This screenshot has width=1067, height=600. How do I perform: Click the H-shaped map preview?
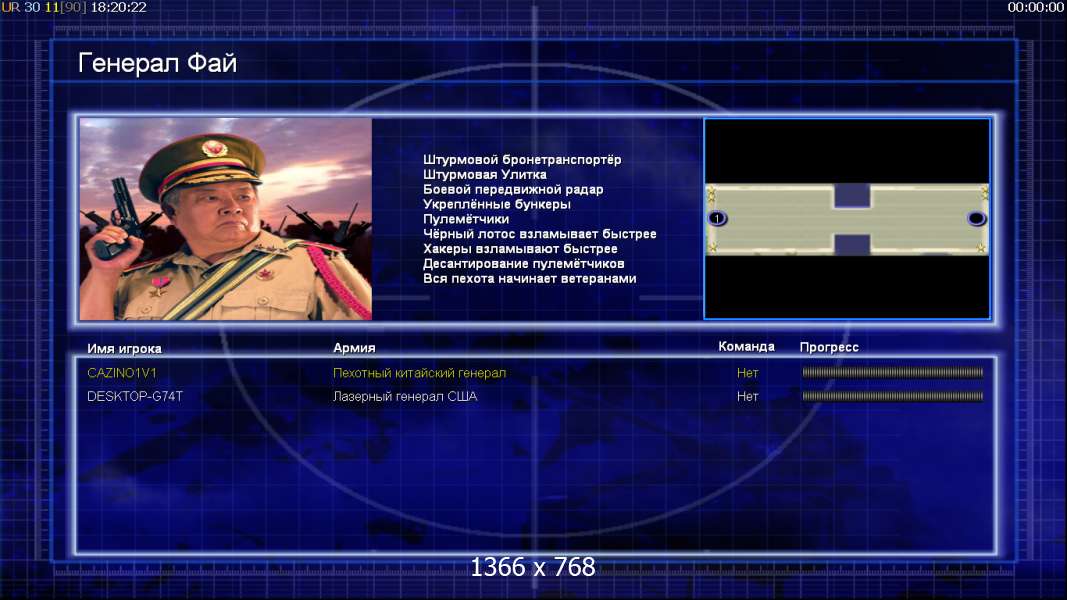click(847, 218)
